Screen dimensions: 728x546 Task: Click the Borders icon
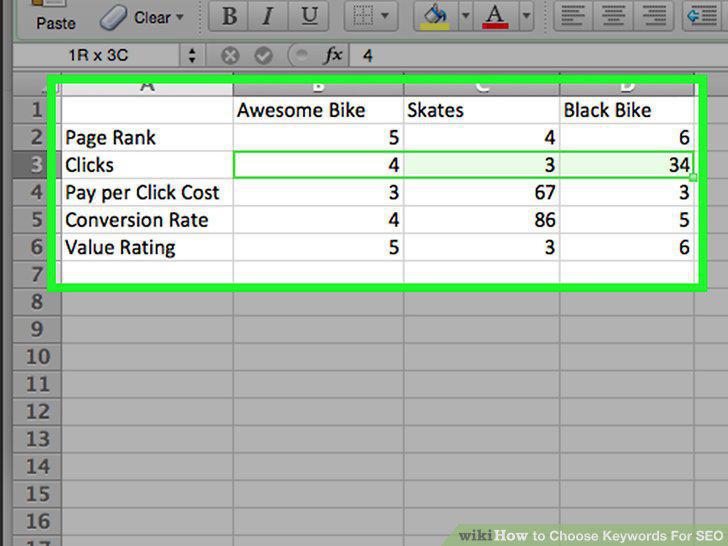coord(363,16)
